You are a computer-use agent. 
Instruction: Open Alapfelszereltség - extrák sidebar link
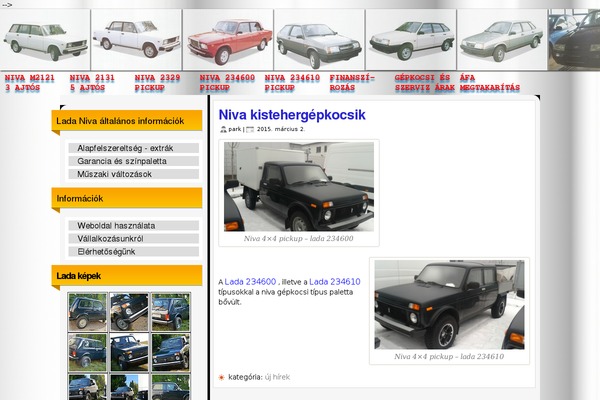coord(134,148)
